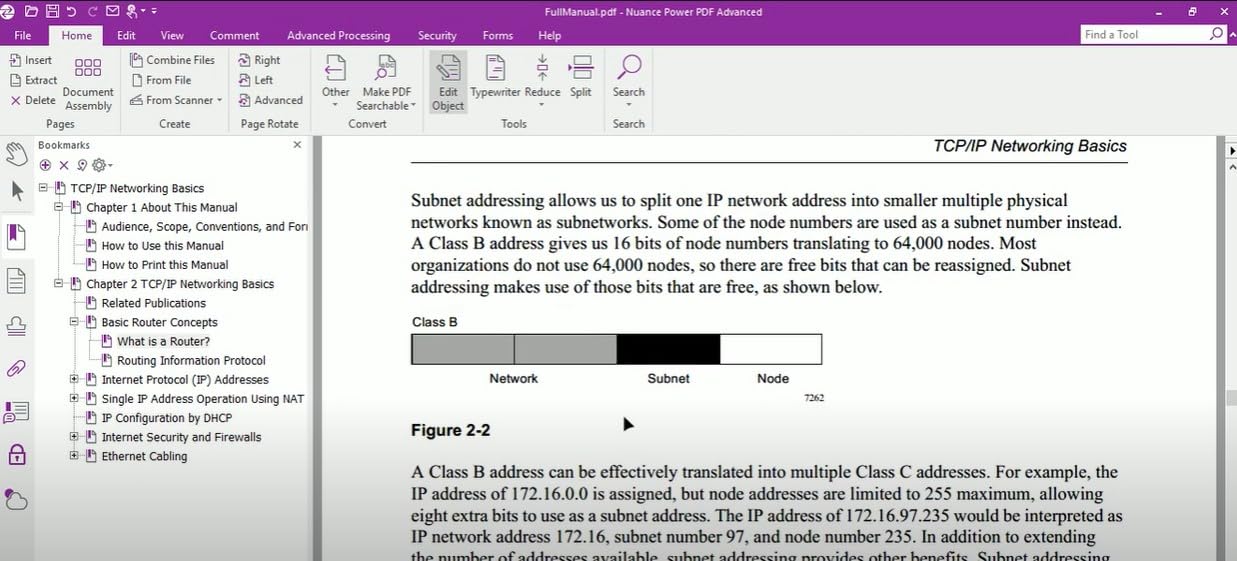
Task: Open the Stamps panel sidebar icon
Action: (16, 325)
